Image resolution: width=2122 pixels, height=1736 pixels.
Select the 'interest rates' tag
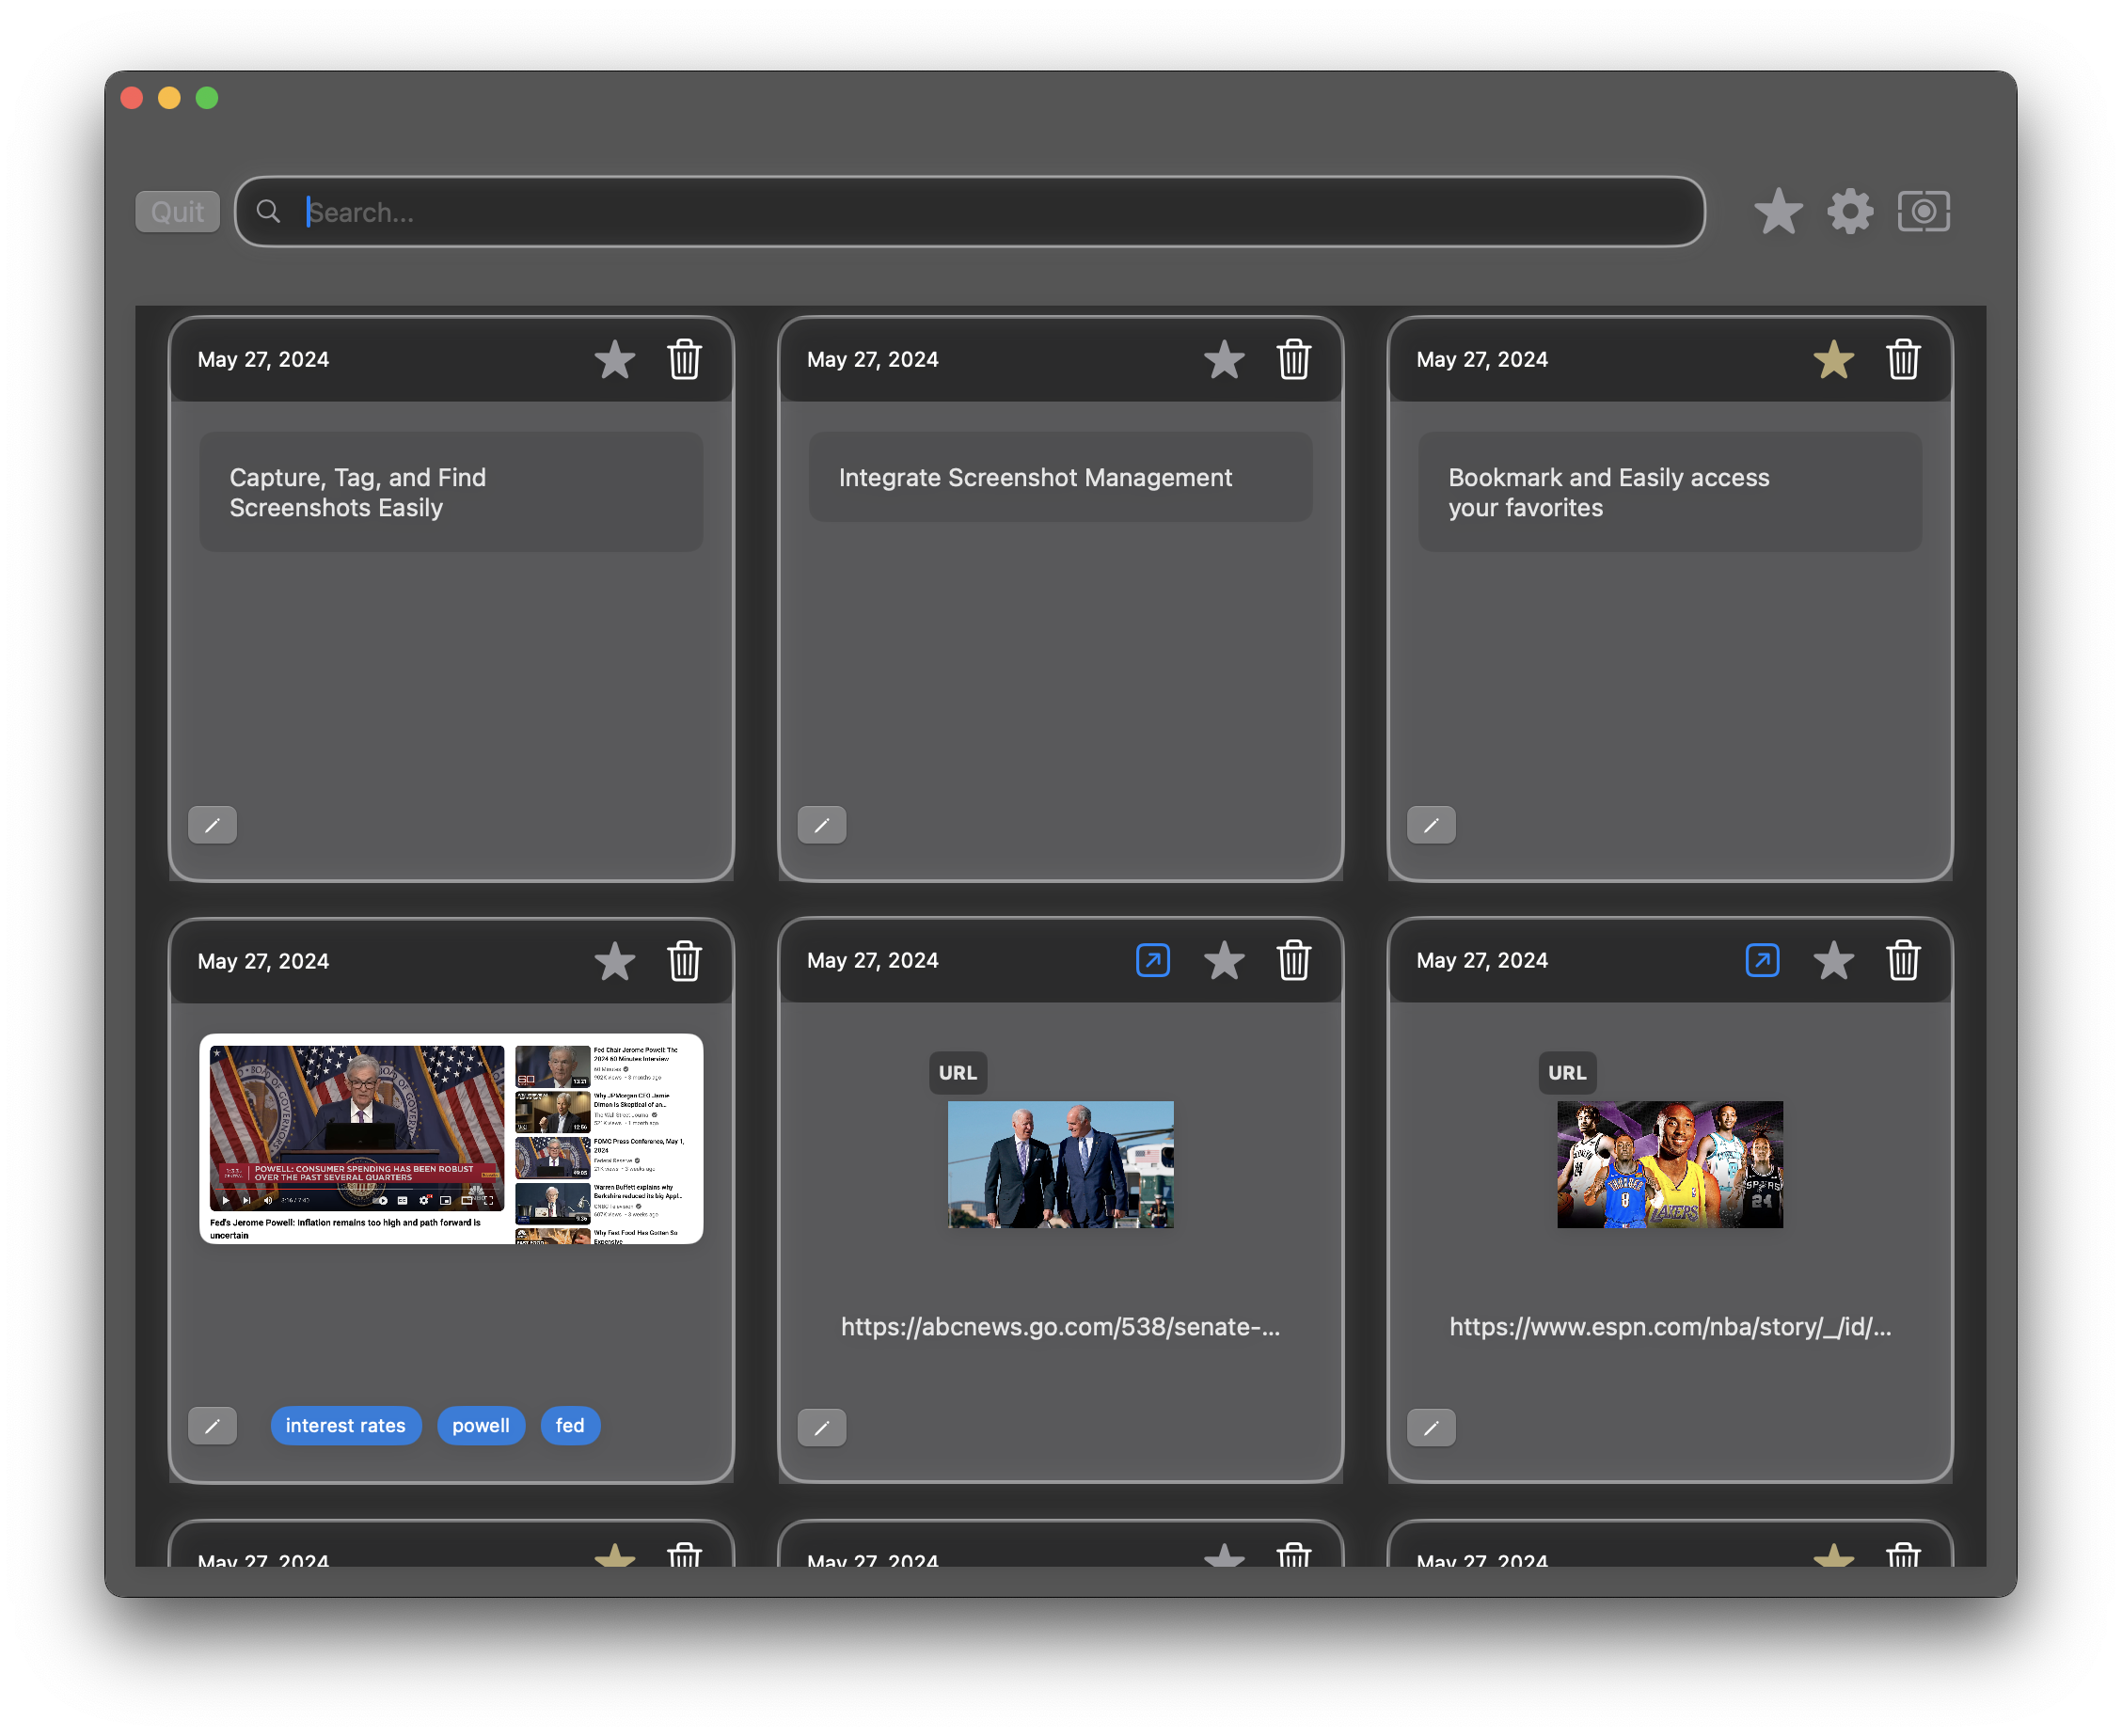pyautogui.click(x=345, y=1426)
